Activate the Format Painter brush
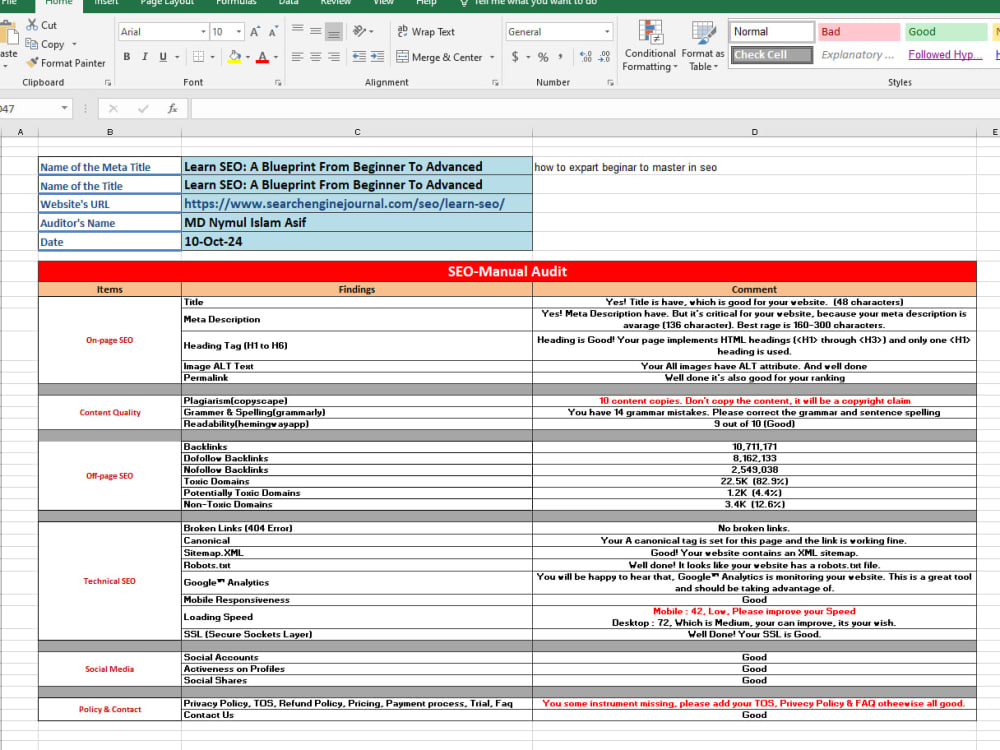The image size is (1000, 750). (32, 62)
